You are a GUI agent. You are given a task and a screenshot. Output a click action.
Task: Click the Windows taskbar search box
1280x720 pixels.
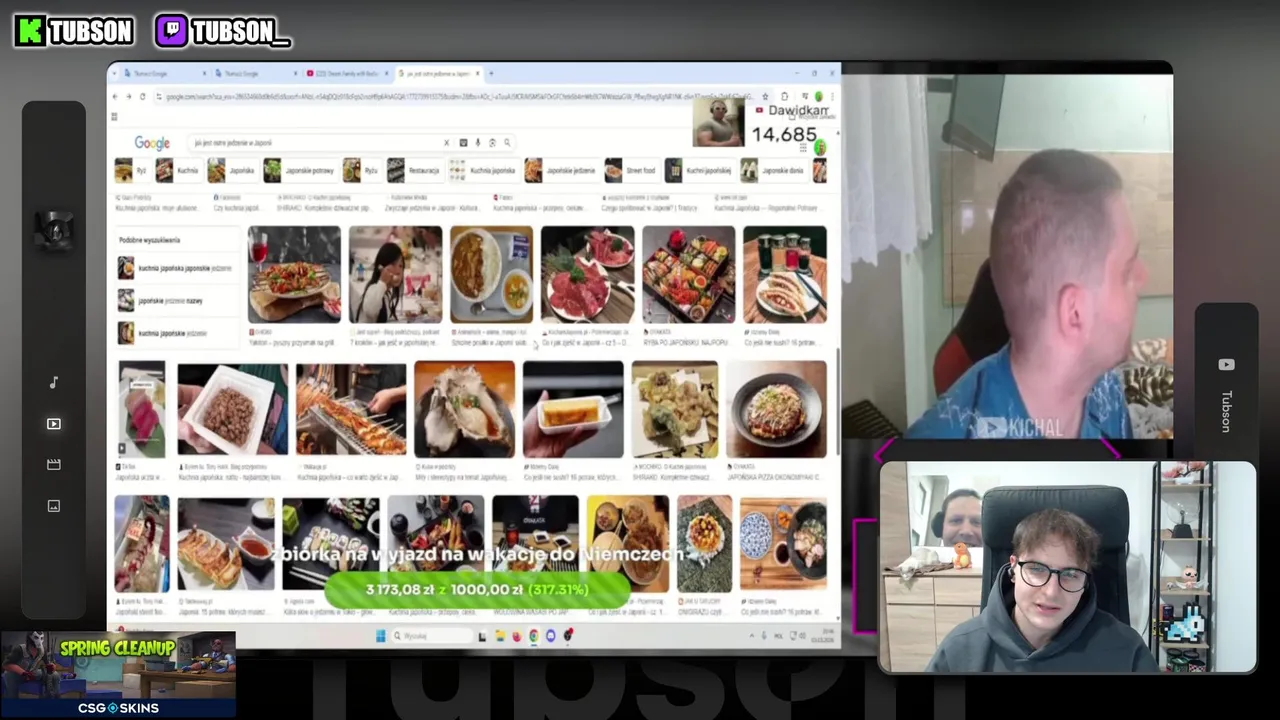tap(431, 636)
